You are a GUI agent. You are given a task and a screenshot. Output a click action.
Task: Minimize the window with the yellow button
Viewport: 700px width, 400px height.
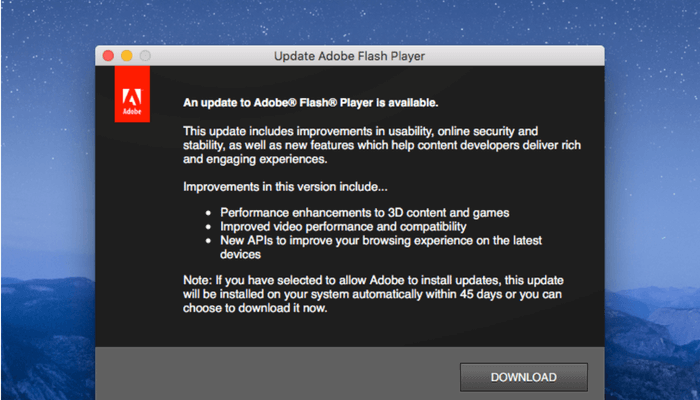click(x=127, y=56)
